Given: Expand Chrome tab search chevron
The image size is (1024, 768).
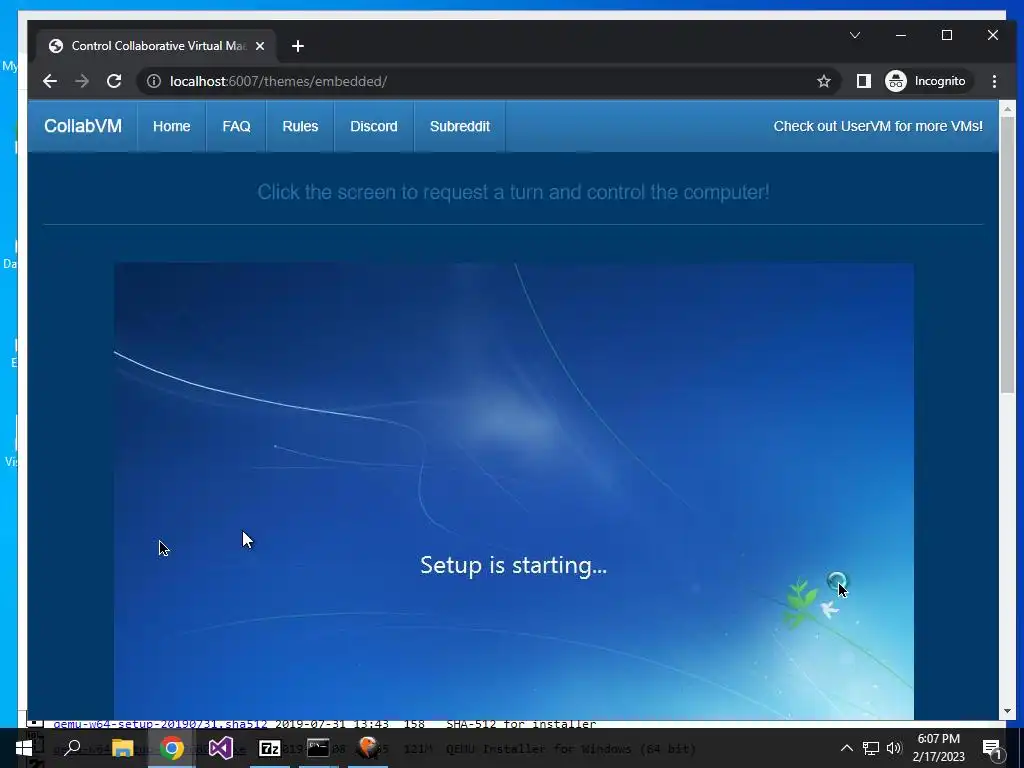Looking at the screenshot, I should point(855,35).
